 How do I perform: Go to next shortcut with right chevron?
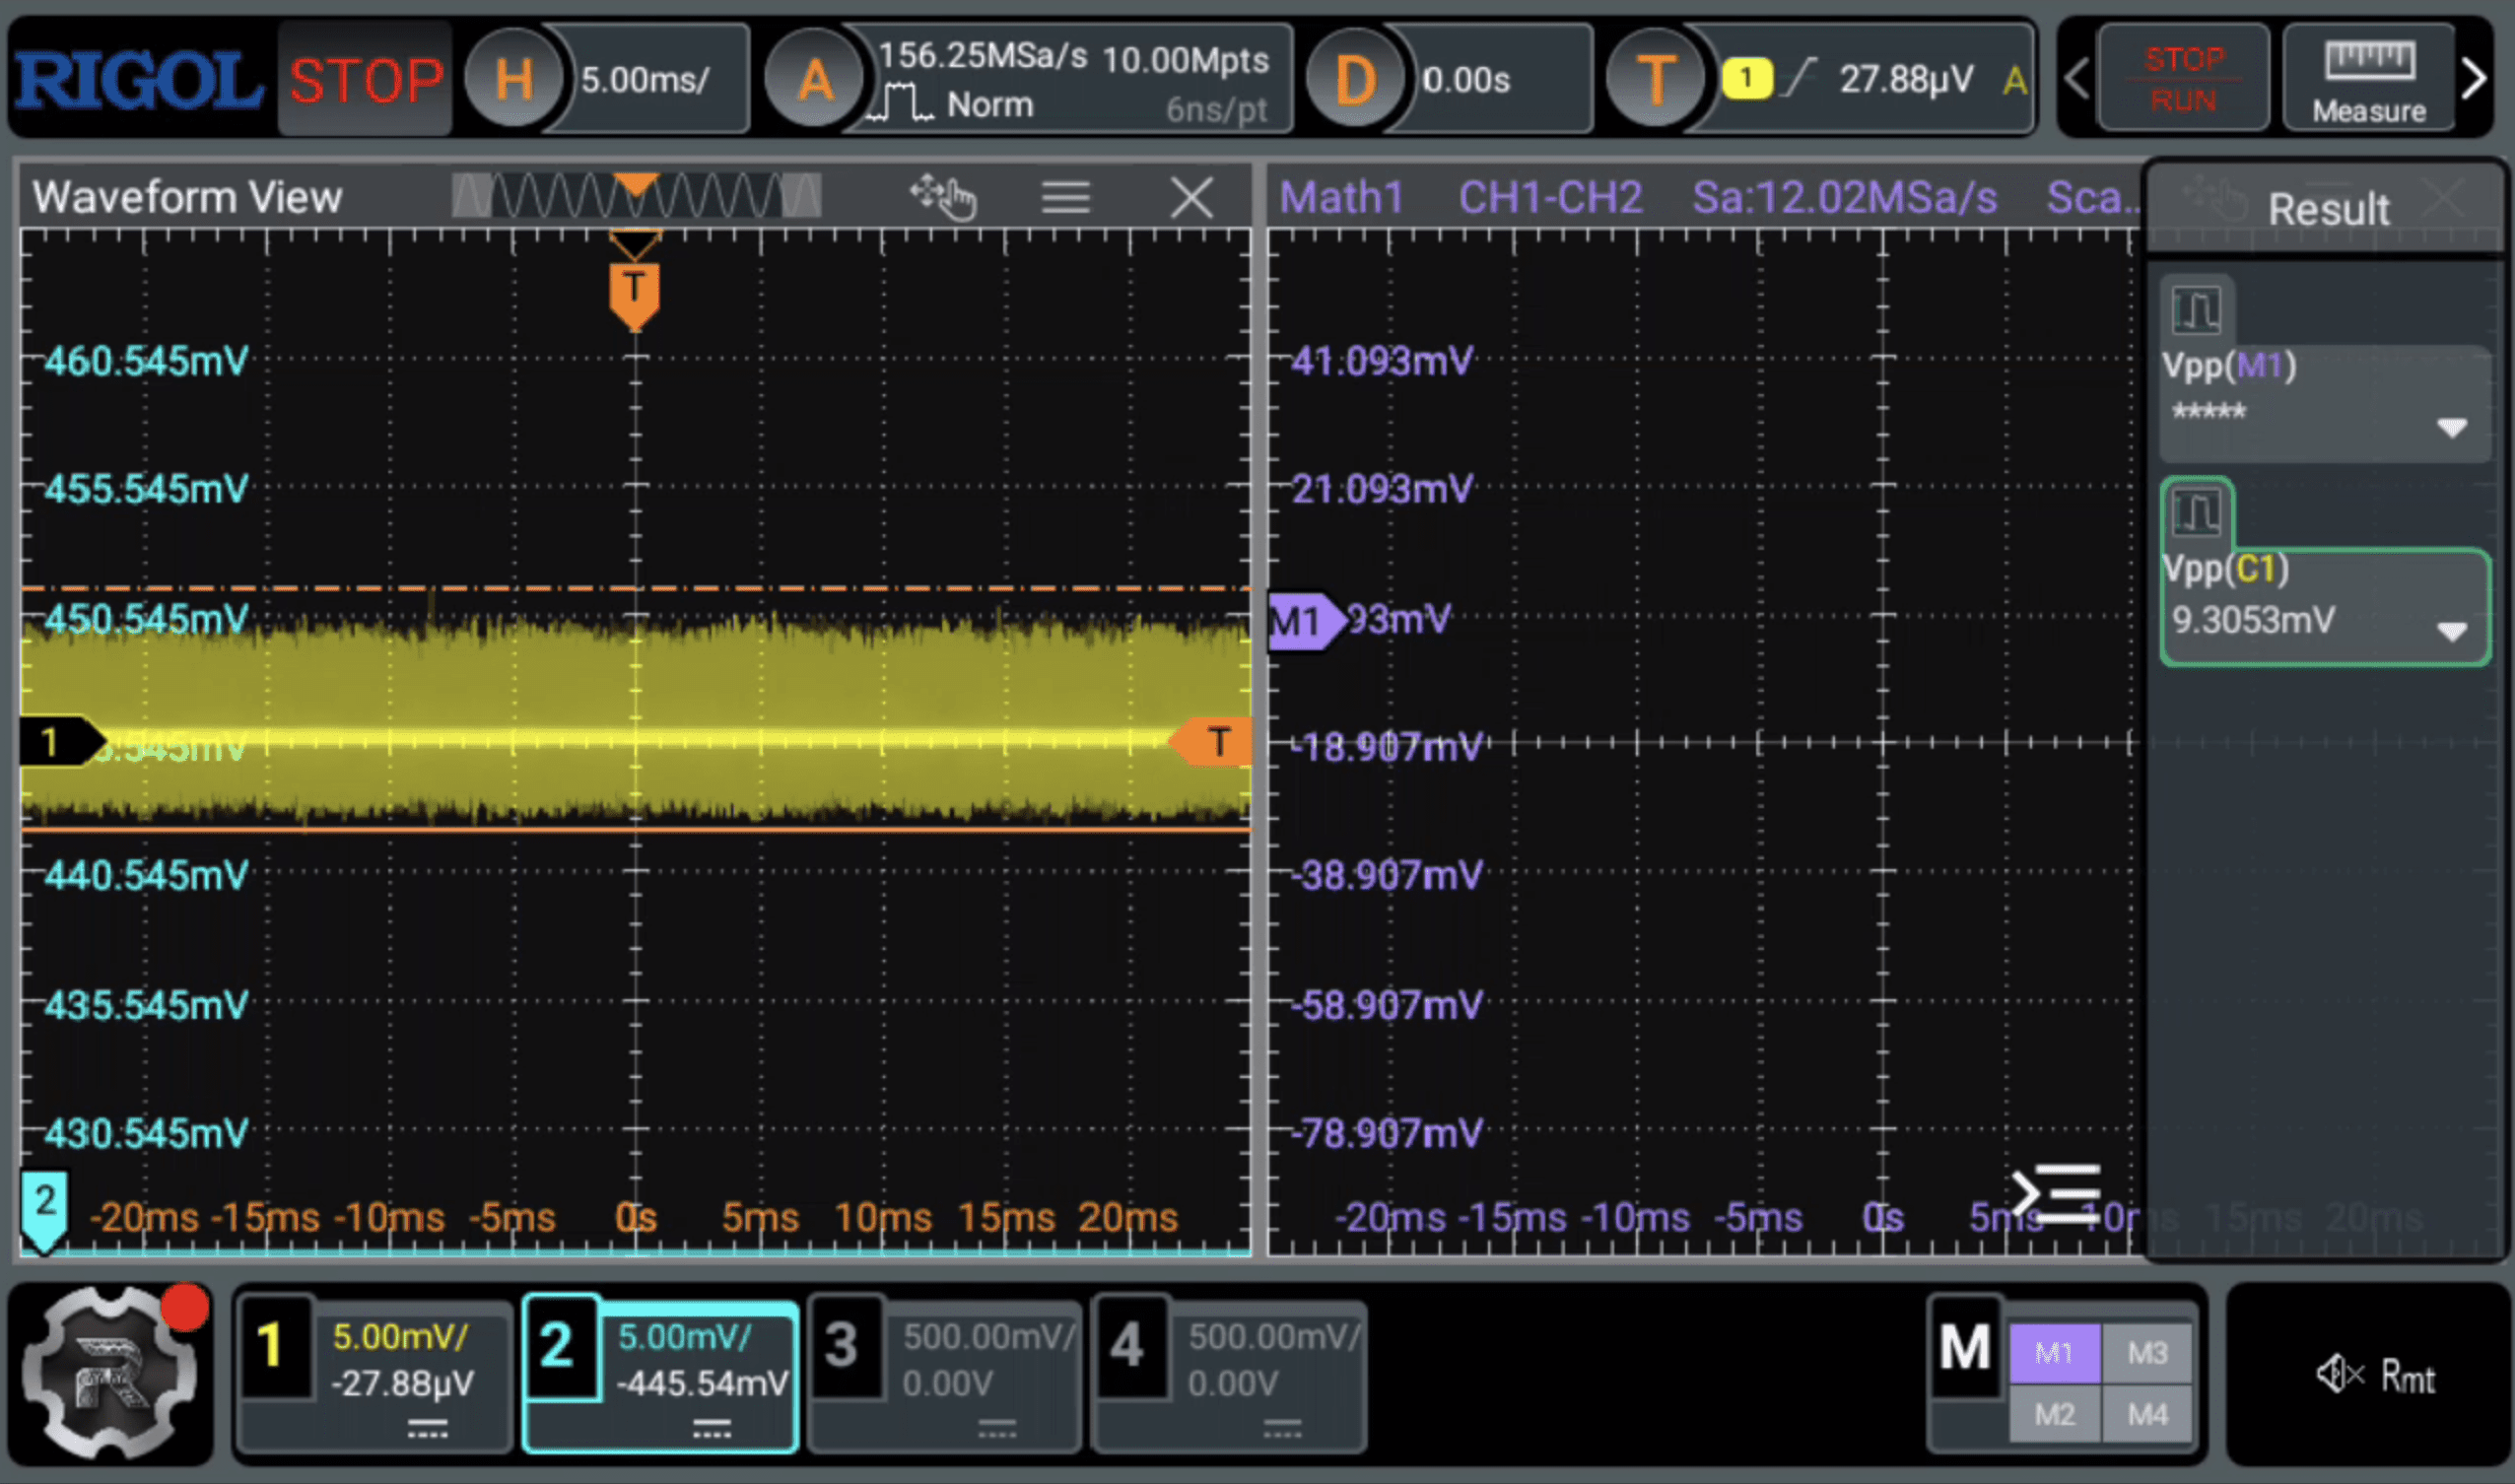point(2475,79)
